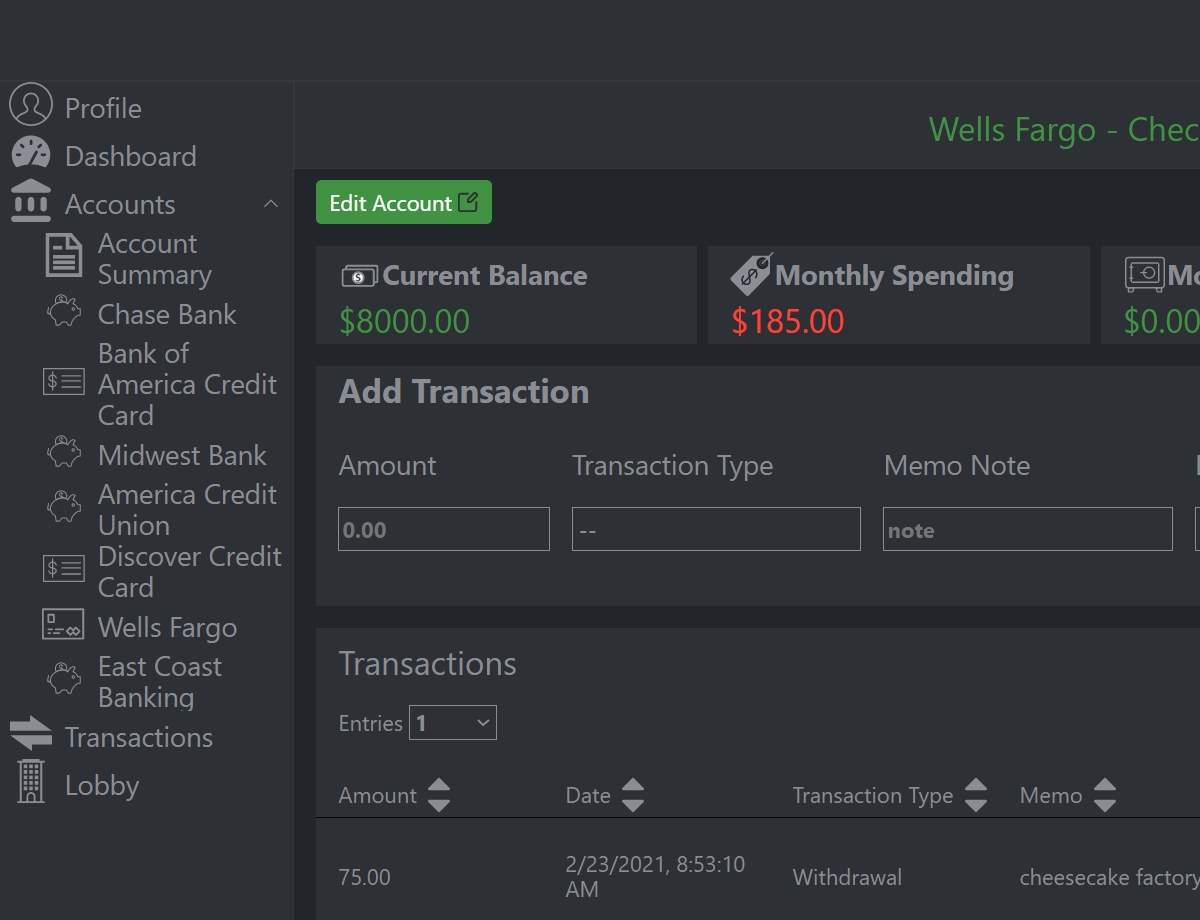This screenshot has height=920, width=1200.
Task: Sort transactions by Date column arrows
Action: pos(633,795)
